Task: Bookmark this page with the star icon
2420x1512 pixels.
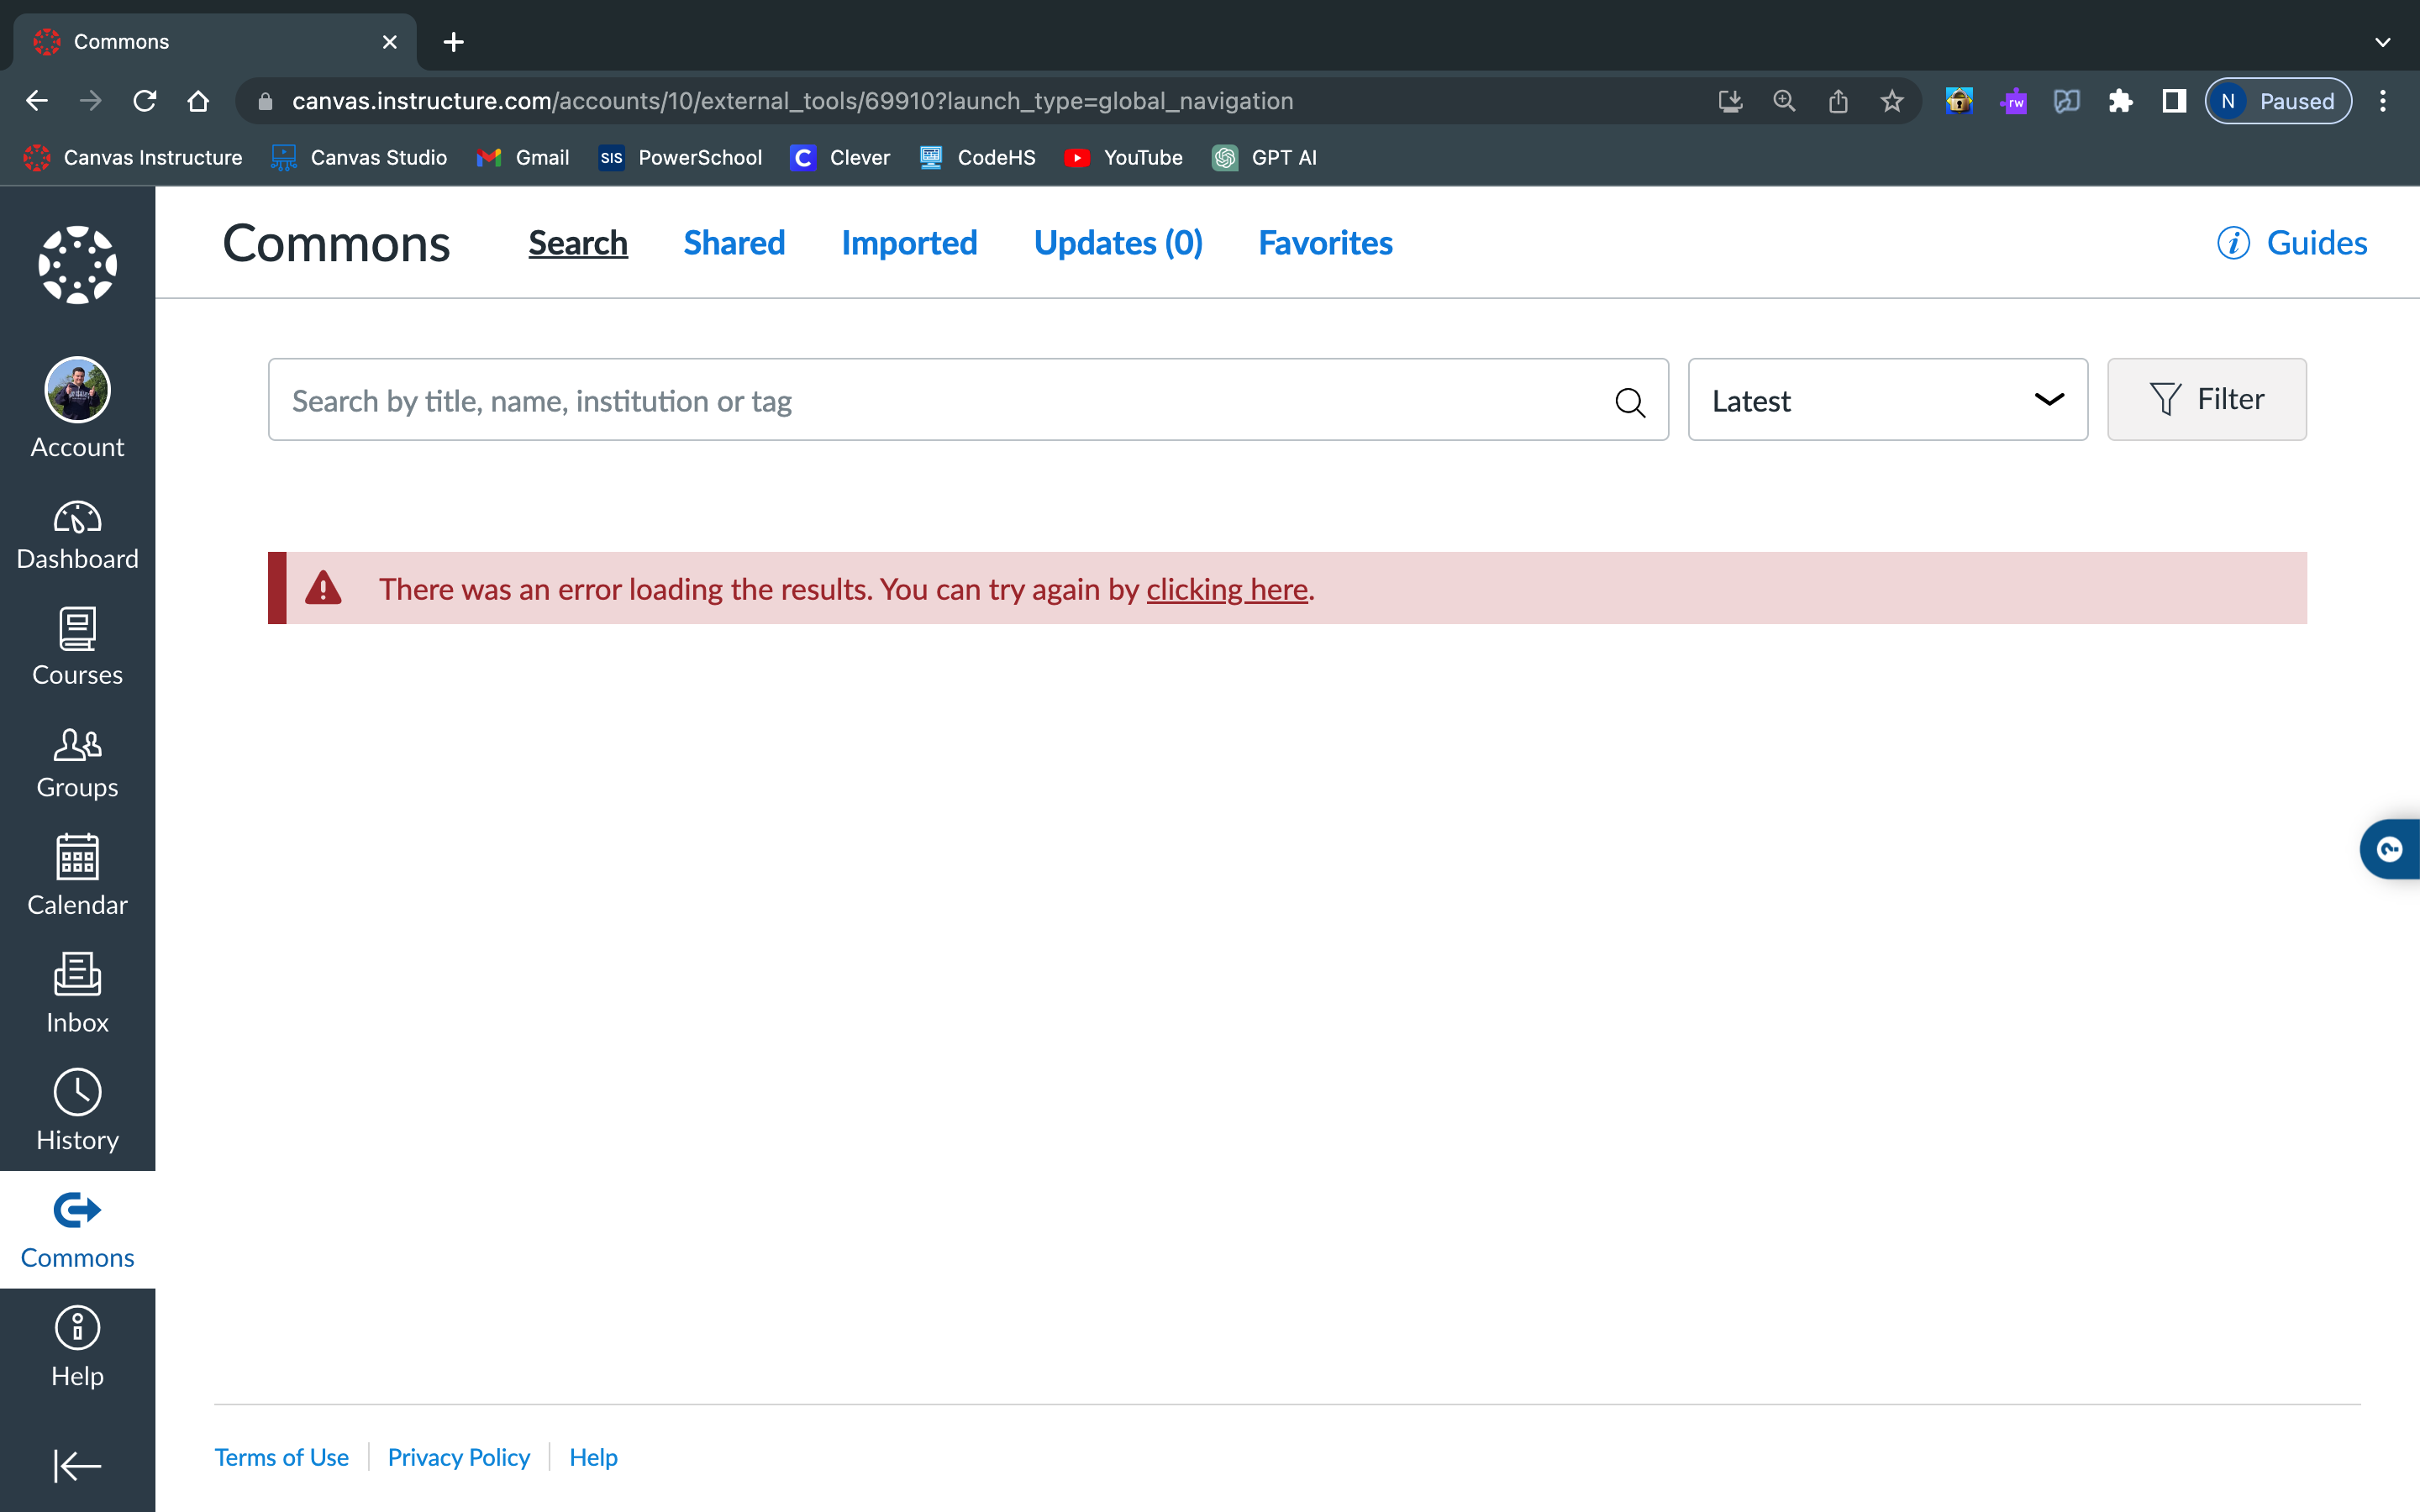Action: click(1891, 101)
